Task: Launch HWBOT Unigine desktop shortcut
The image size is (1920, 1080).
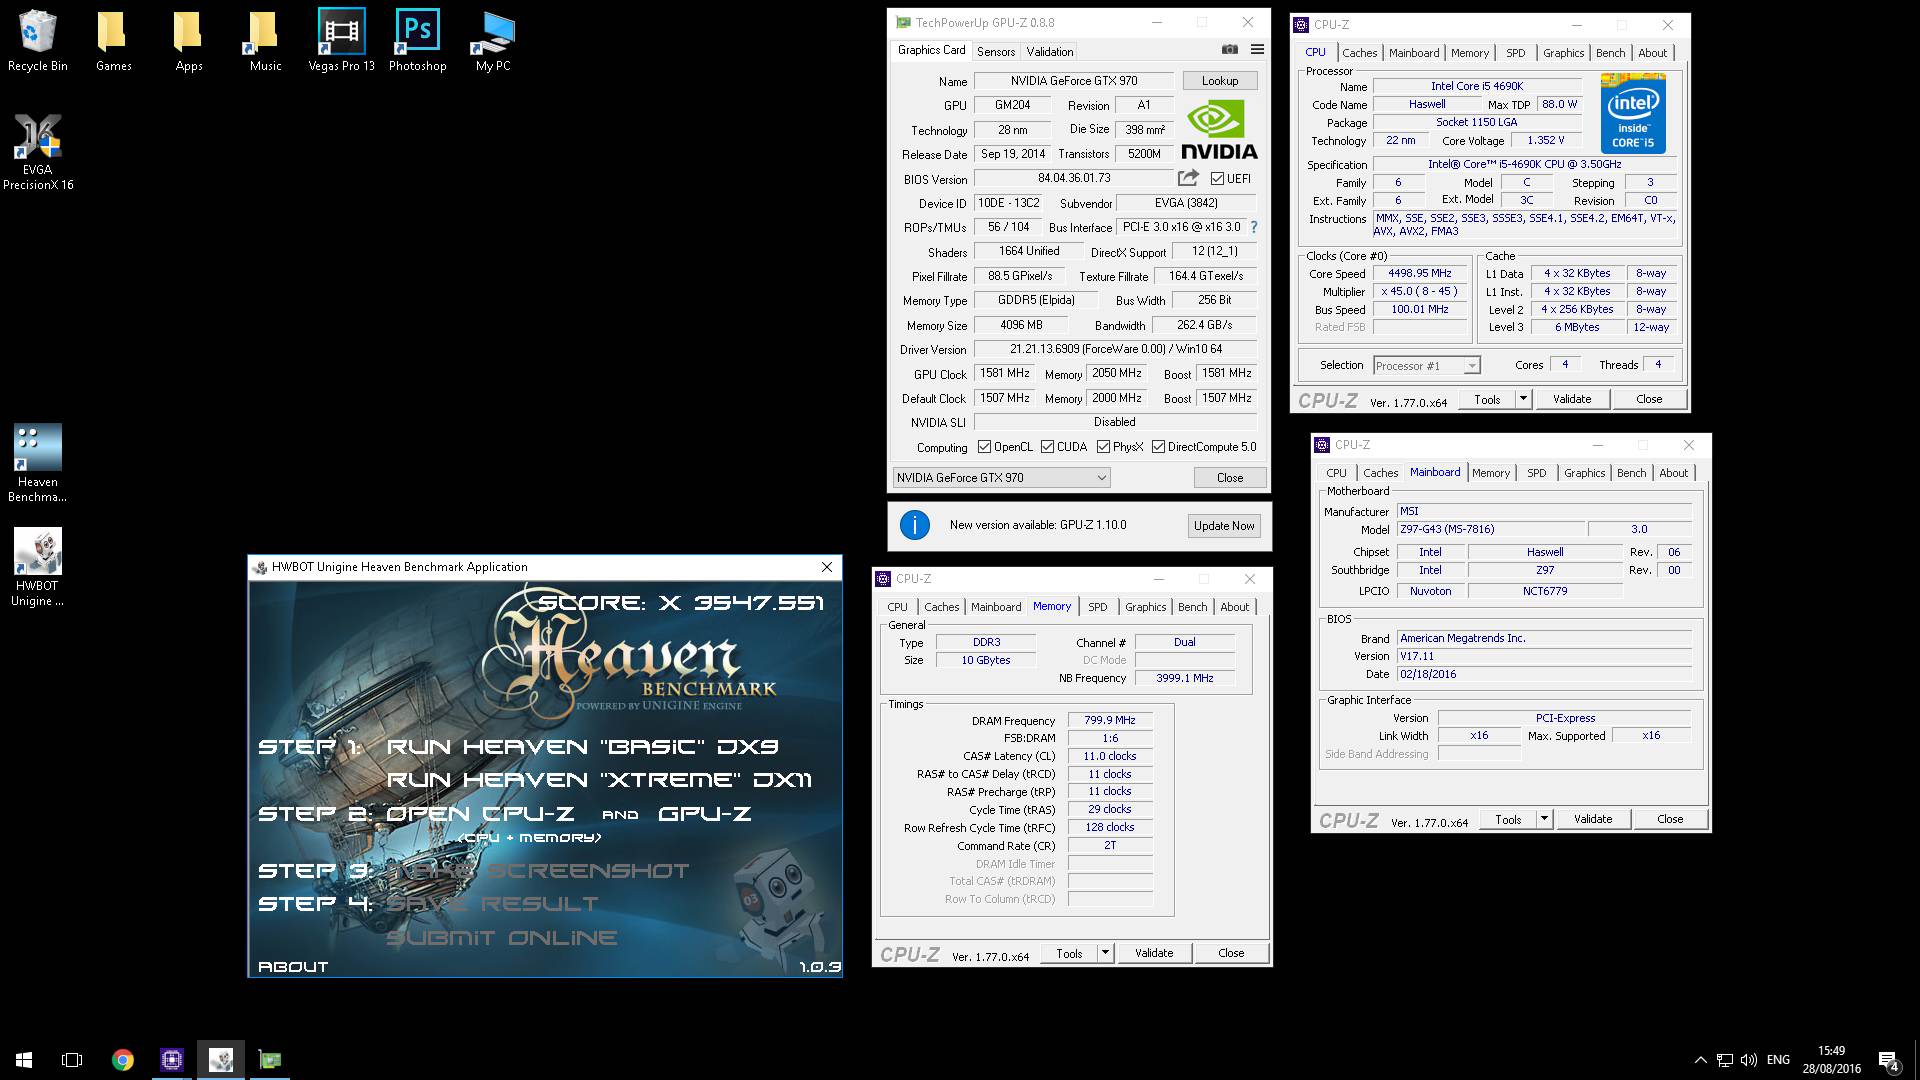Action: point(38,568)
